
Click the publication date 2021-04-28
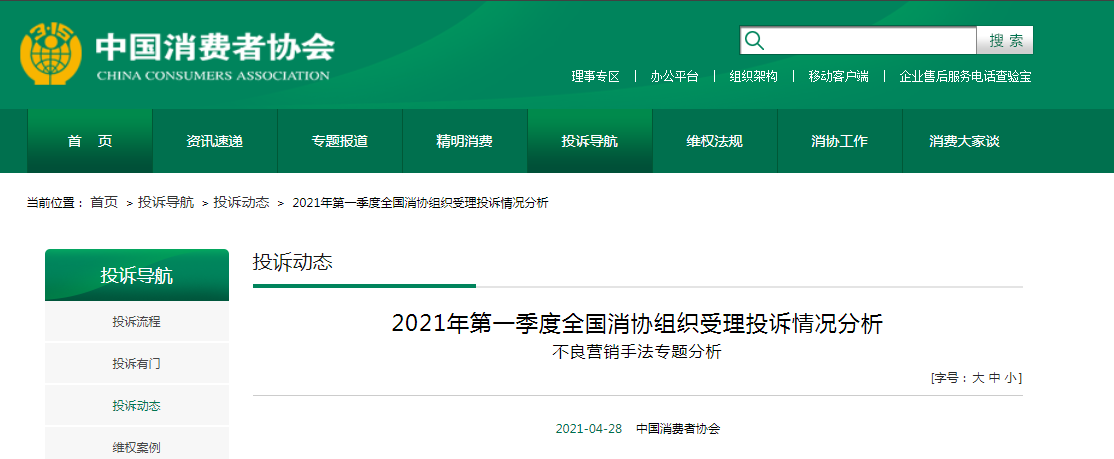(x=589, y=428)
